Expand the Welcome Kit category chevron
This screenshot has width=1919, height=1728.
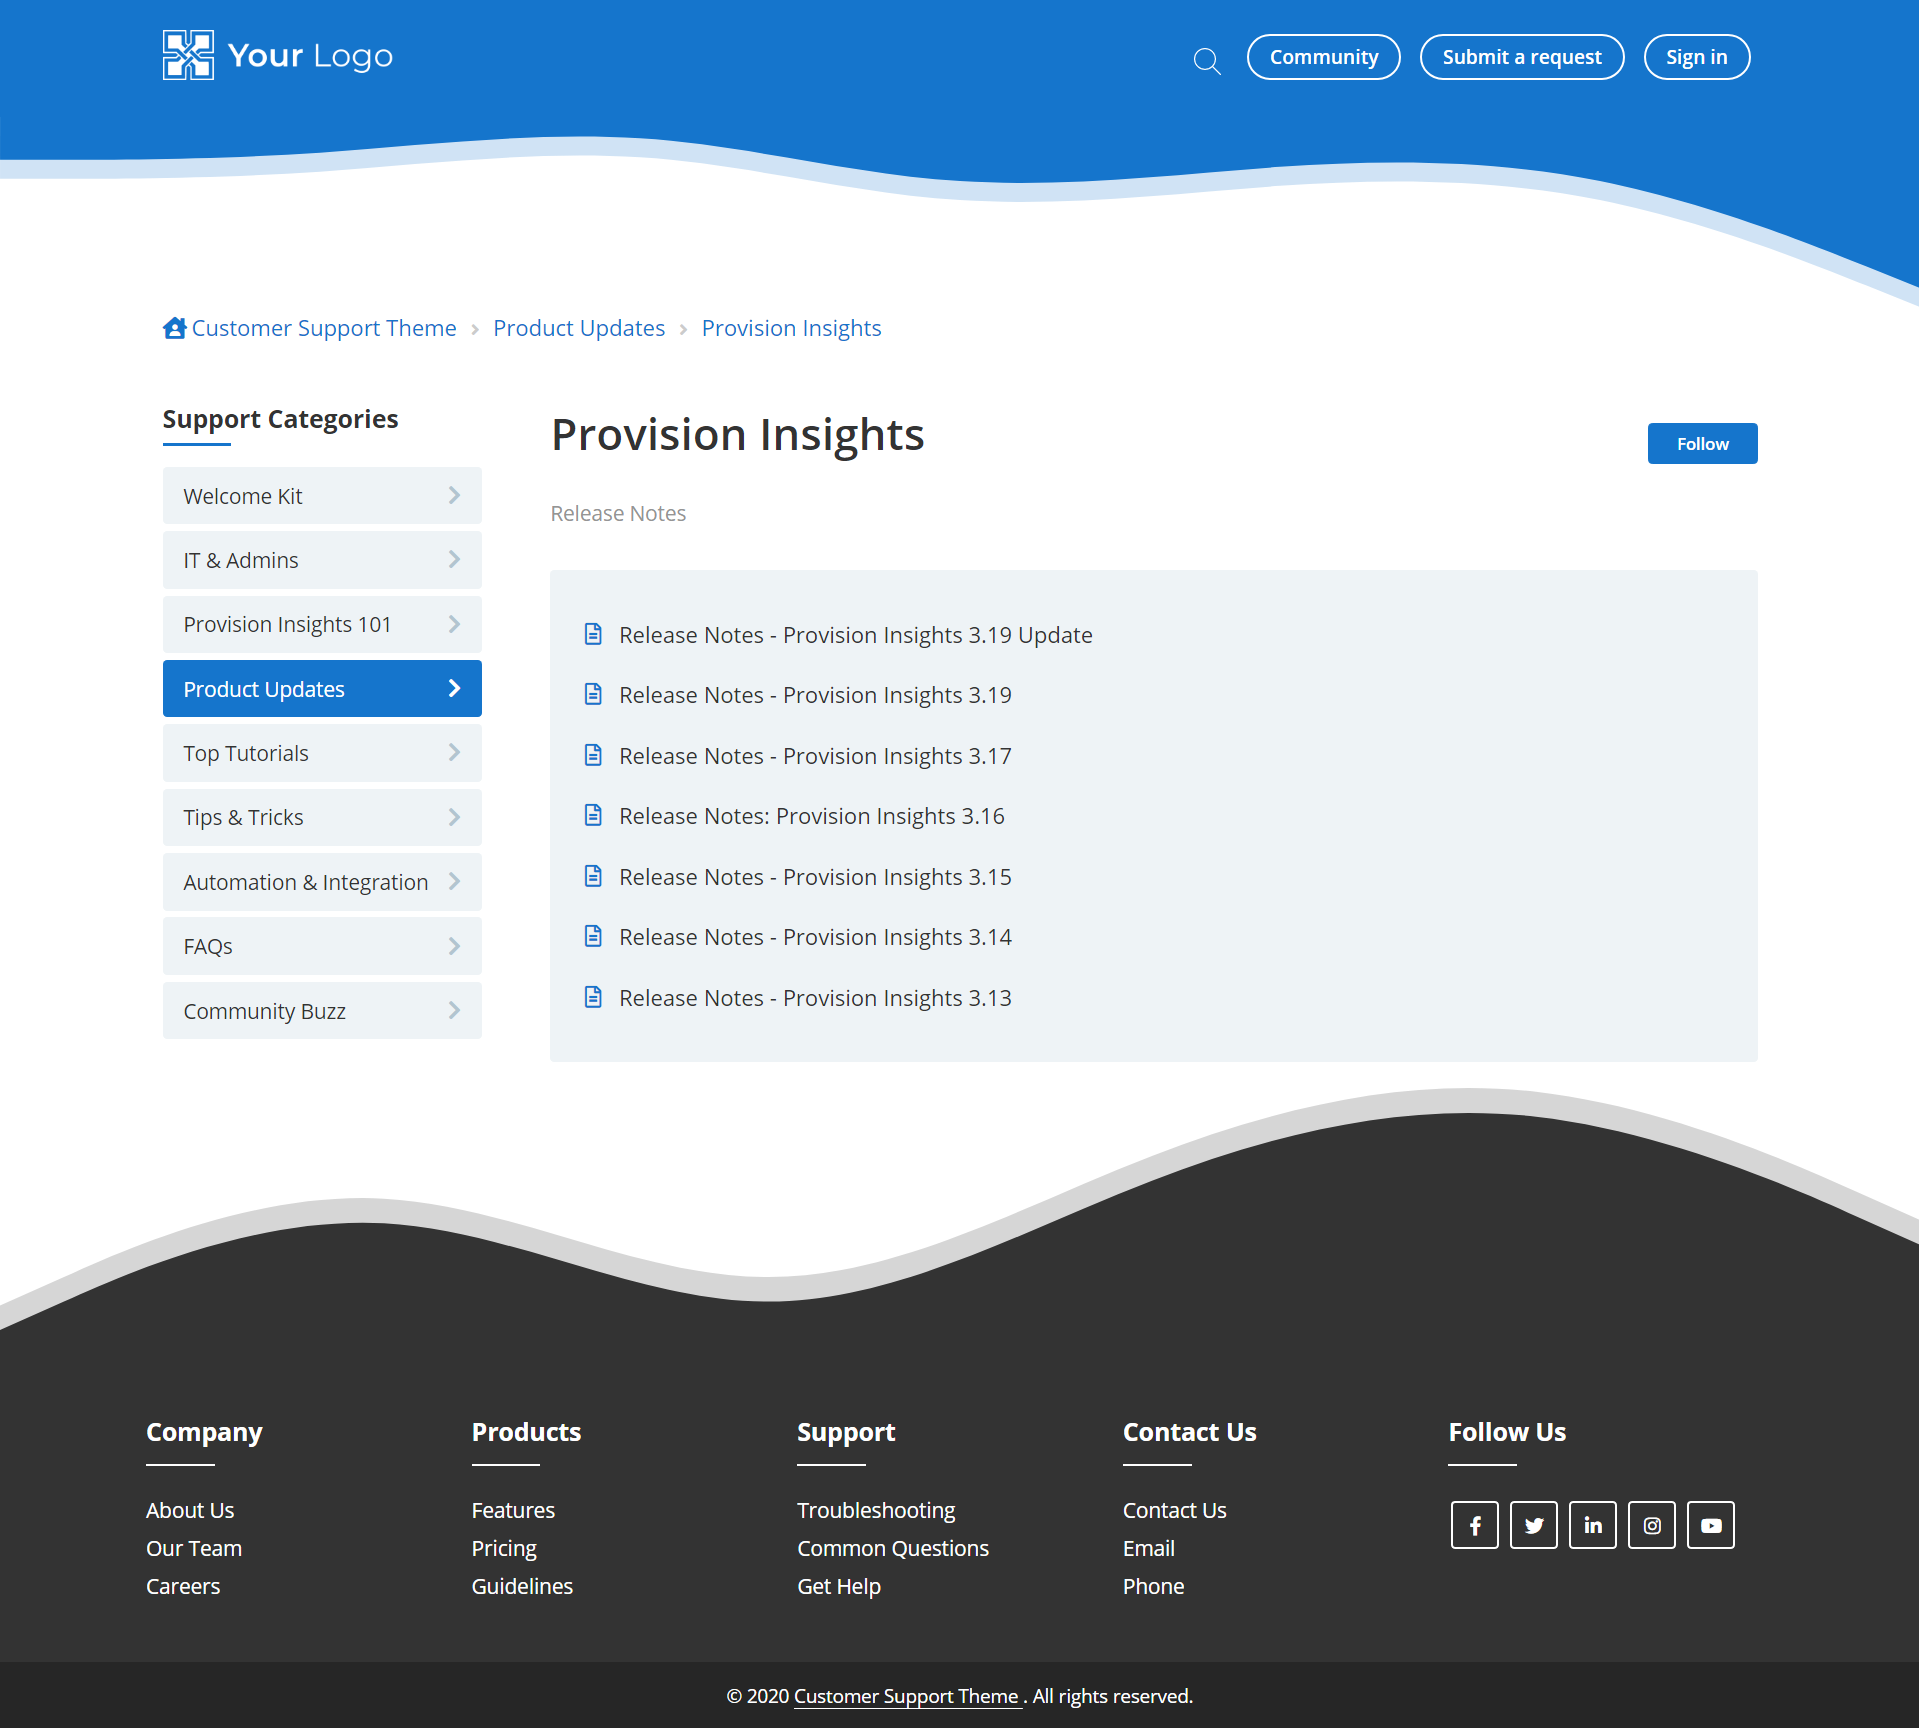pyautogui.click(x=454, y=496)
